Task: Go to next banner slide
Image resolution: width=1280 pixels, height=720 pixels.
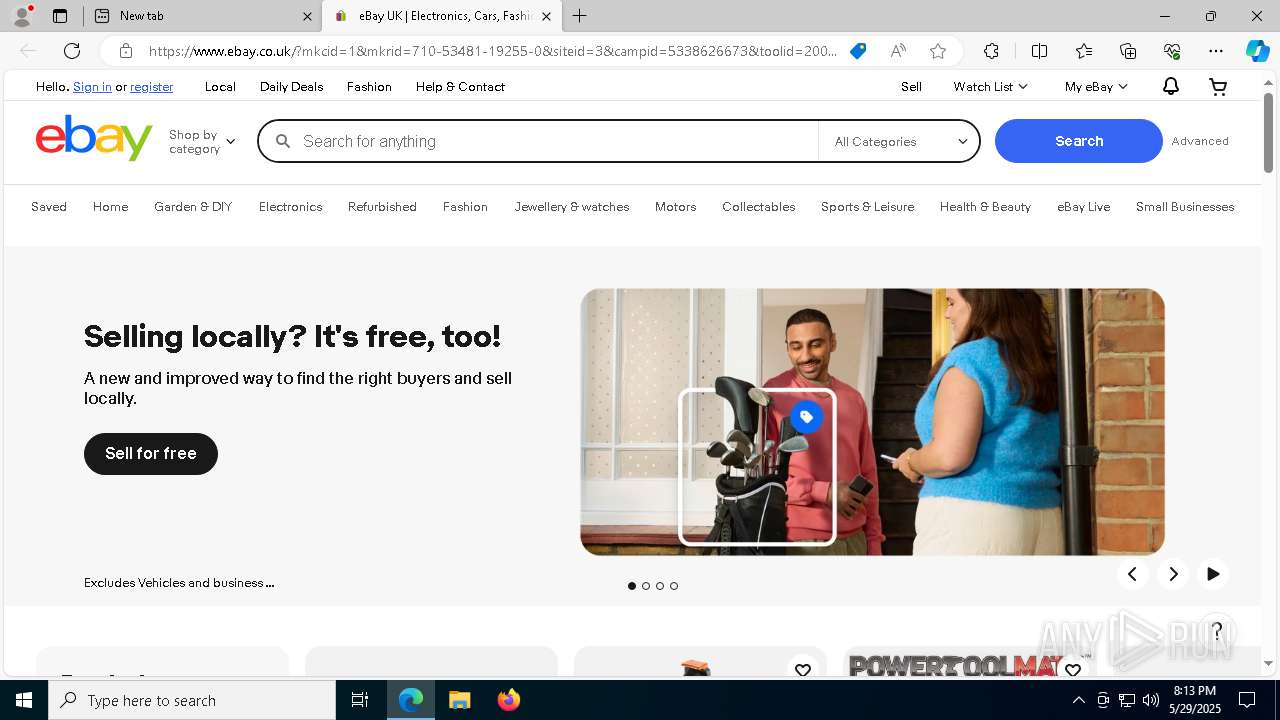Action: coord(1173,574)
